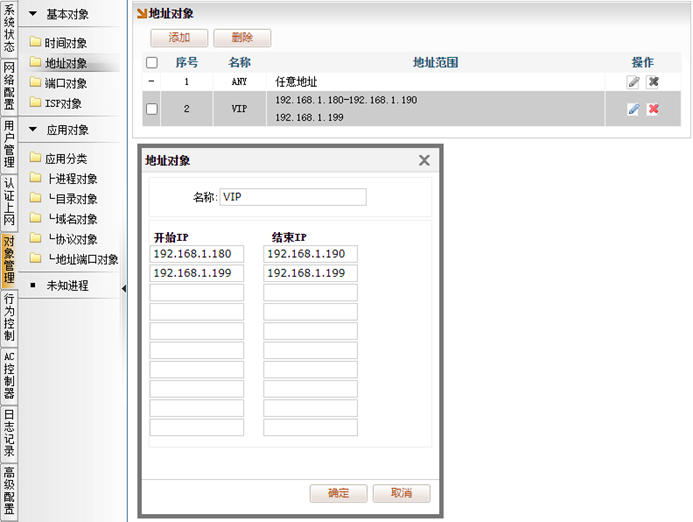This screenshot has width=693, height=522.
Task: Toggle the select-all checkbox in table header
Action: (x=152, y=62)
